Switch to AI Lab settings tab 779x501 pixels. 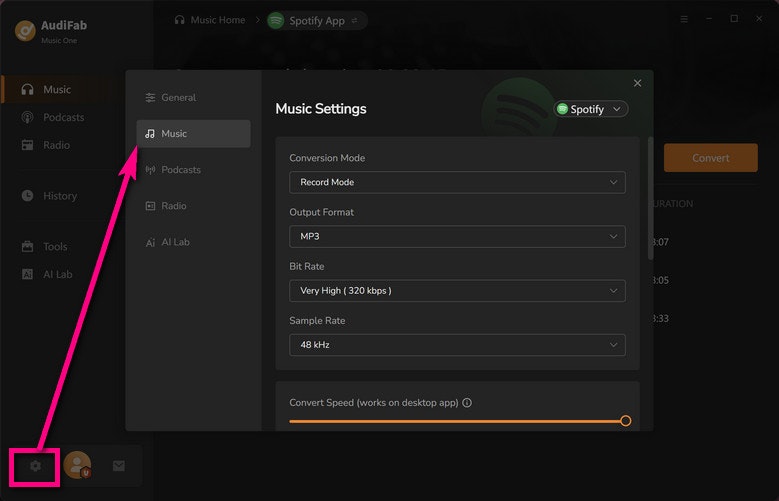pos(193,242)
